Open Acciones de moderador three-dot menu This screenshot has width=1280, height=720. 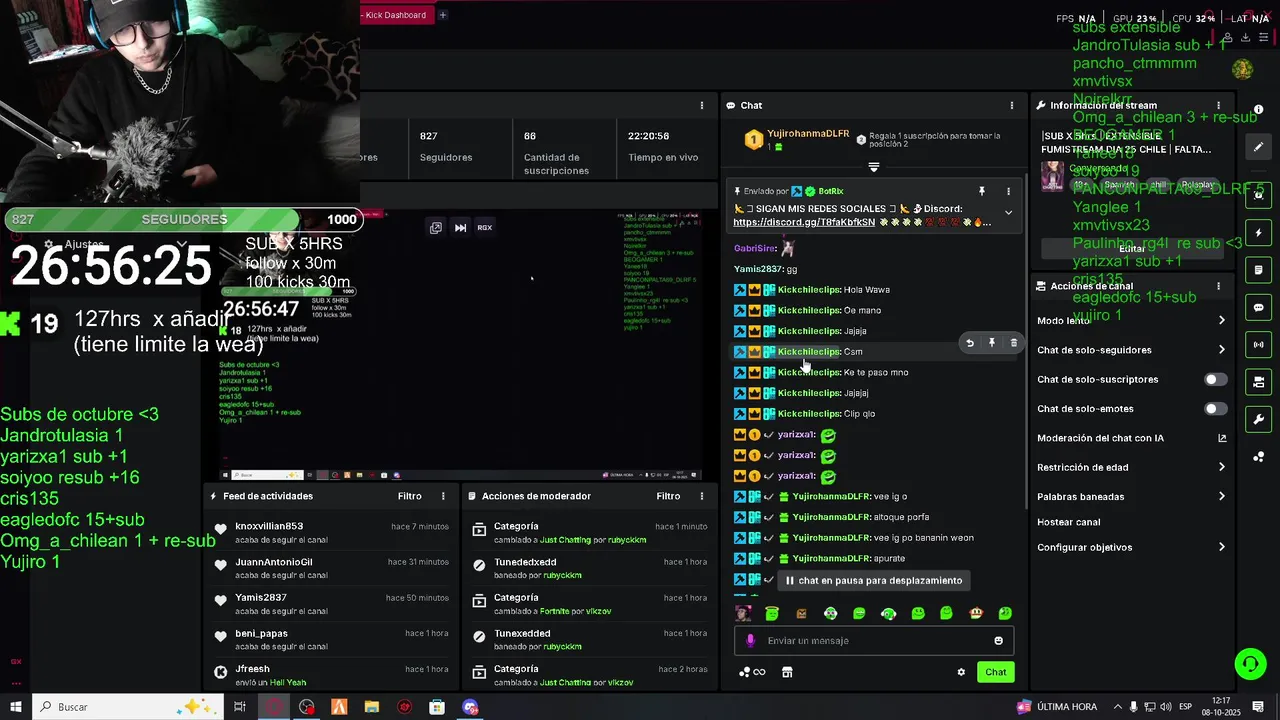(x=701, y=496)
